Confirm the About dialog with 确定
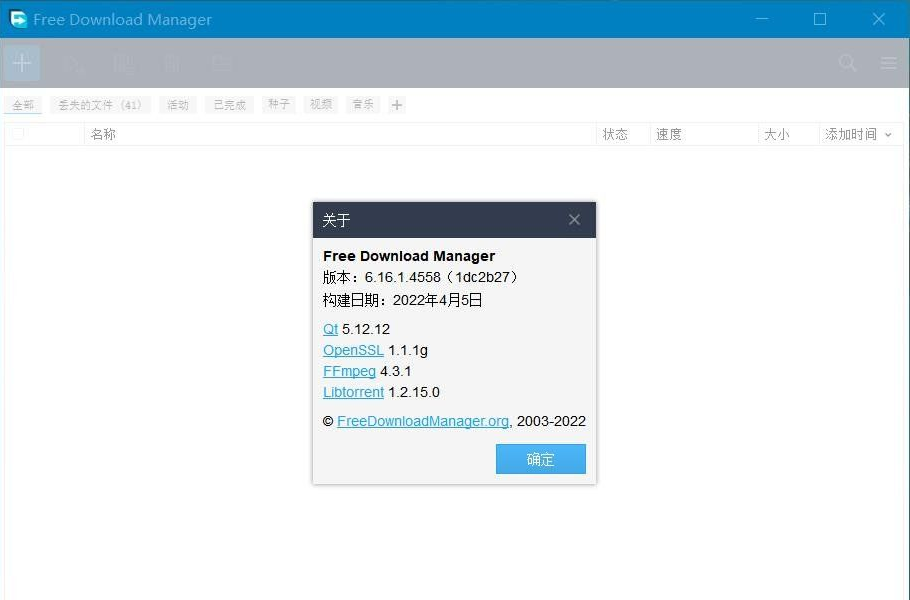This screenshot has width=910, height=600. 540,459
